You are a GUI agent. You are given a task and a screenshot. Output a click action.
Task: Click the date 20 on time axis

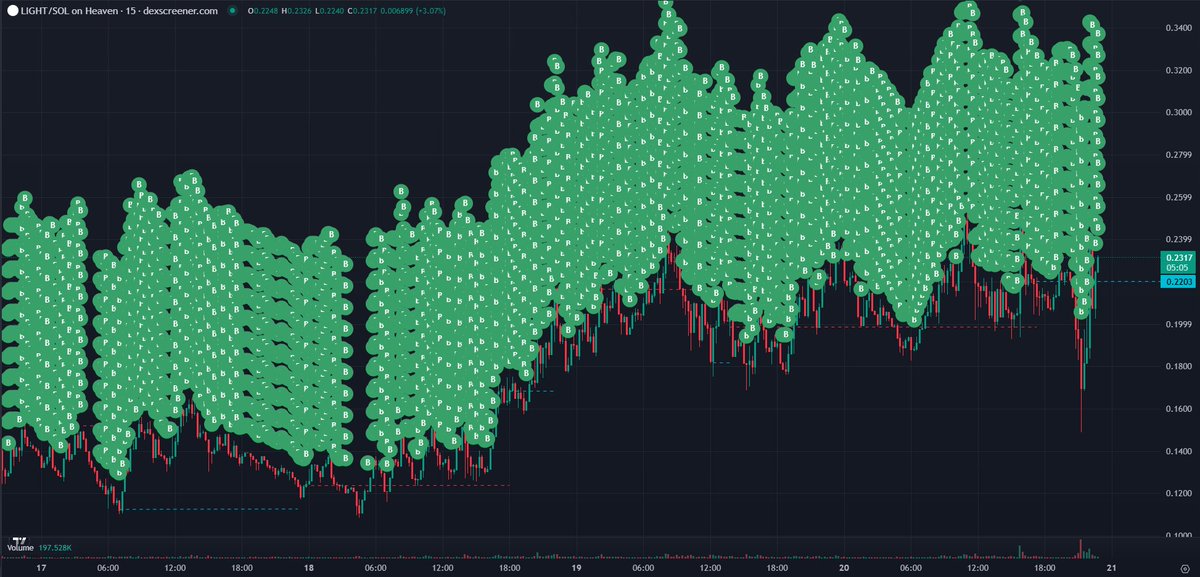[845, 568]
